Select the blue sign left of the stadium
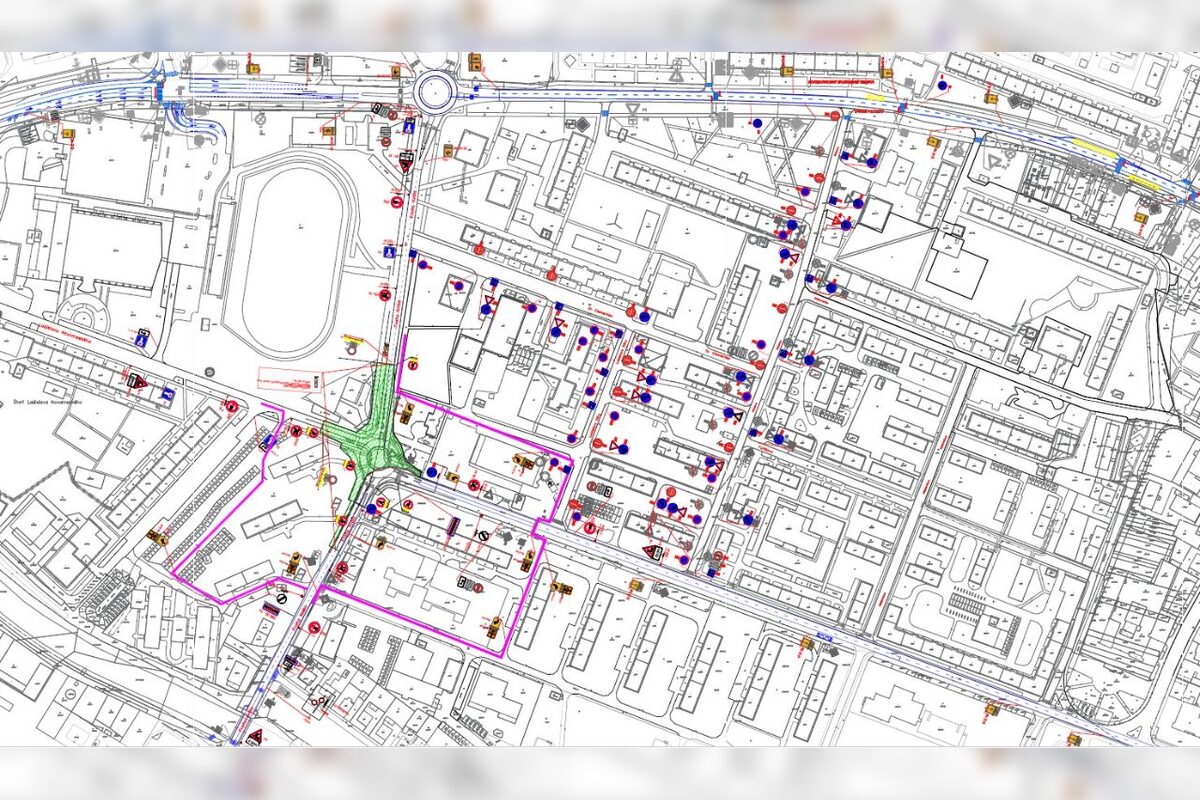 (142, 338)
